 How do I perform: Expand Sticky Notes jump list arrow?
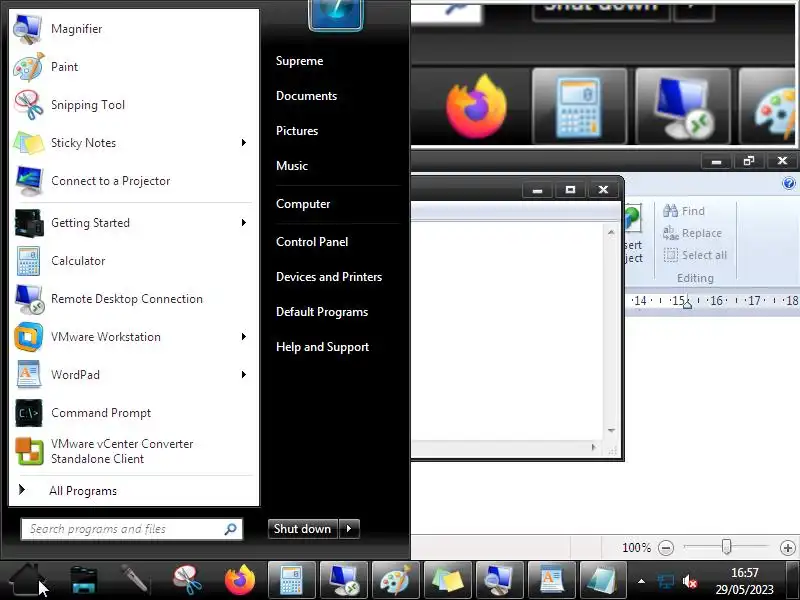tap(244, 143)
